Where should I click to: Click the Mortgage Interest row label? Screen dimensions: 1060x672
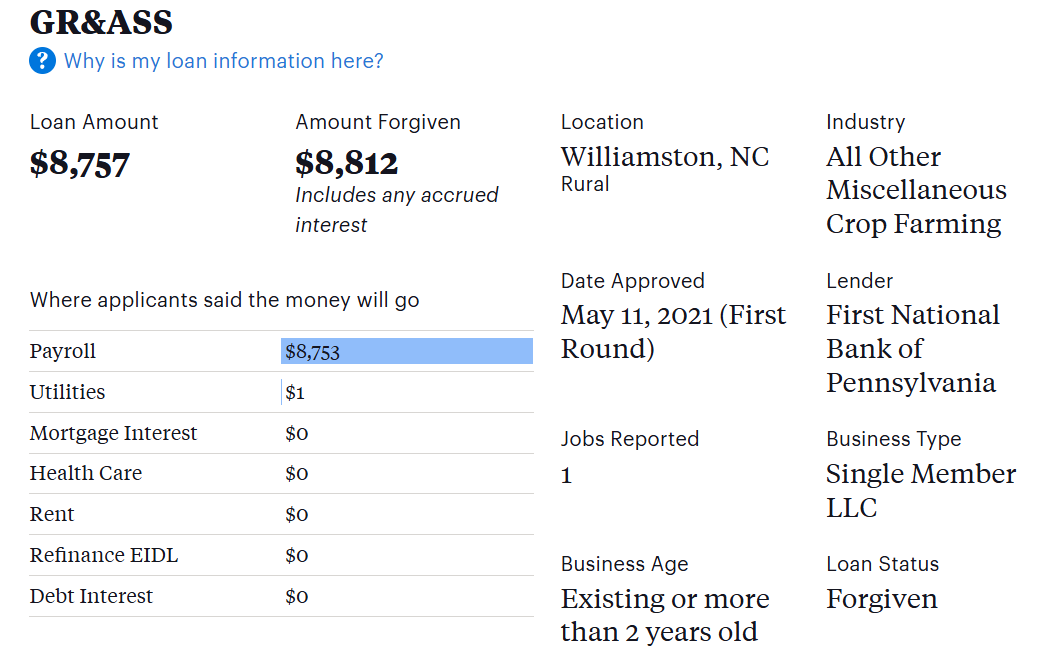coord(113,433)
